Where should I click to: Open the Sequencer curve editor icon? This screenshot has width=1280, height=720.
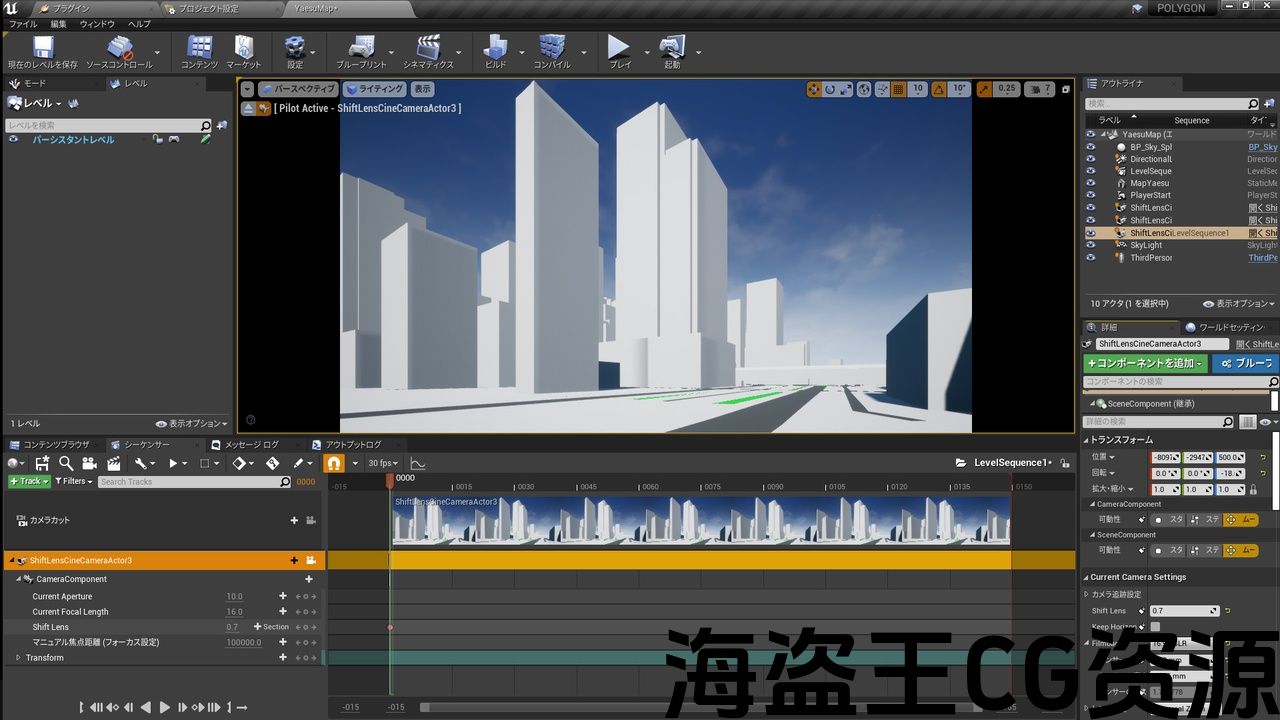pos(418,463)
